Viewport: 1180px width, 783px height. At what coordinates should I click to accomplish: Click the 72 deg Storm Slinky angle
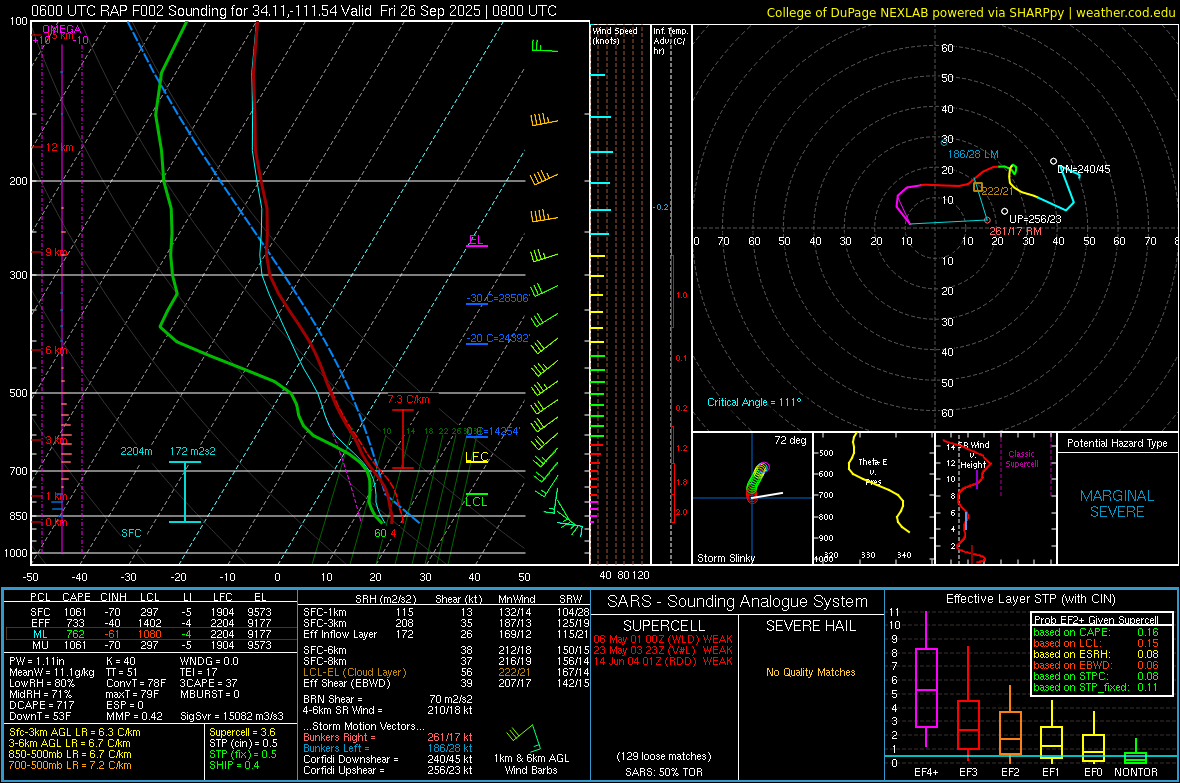click(x=790, y=440)
